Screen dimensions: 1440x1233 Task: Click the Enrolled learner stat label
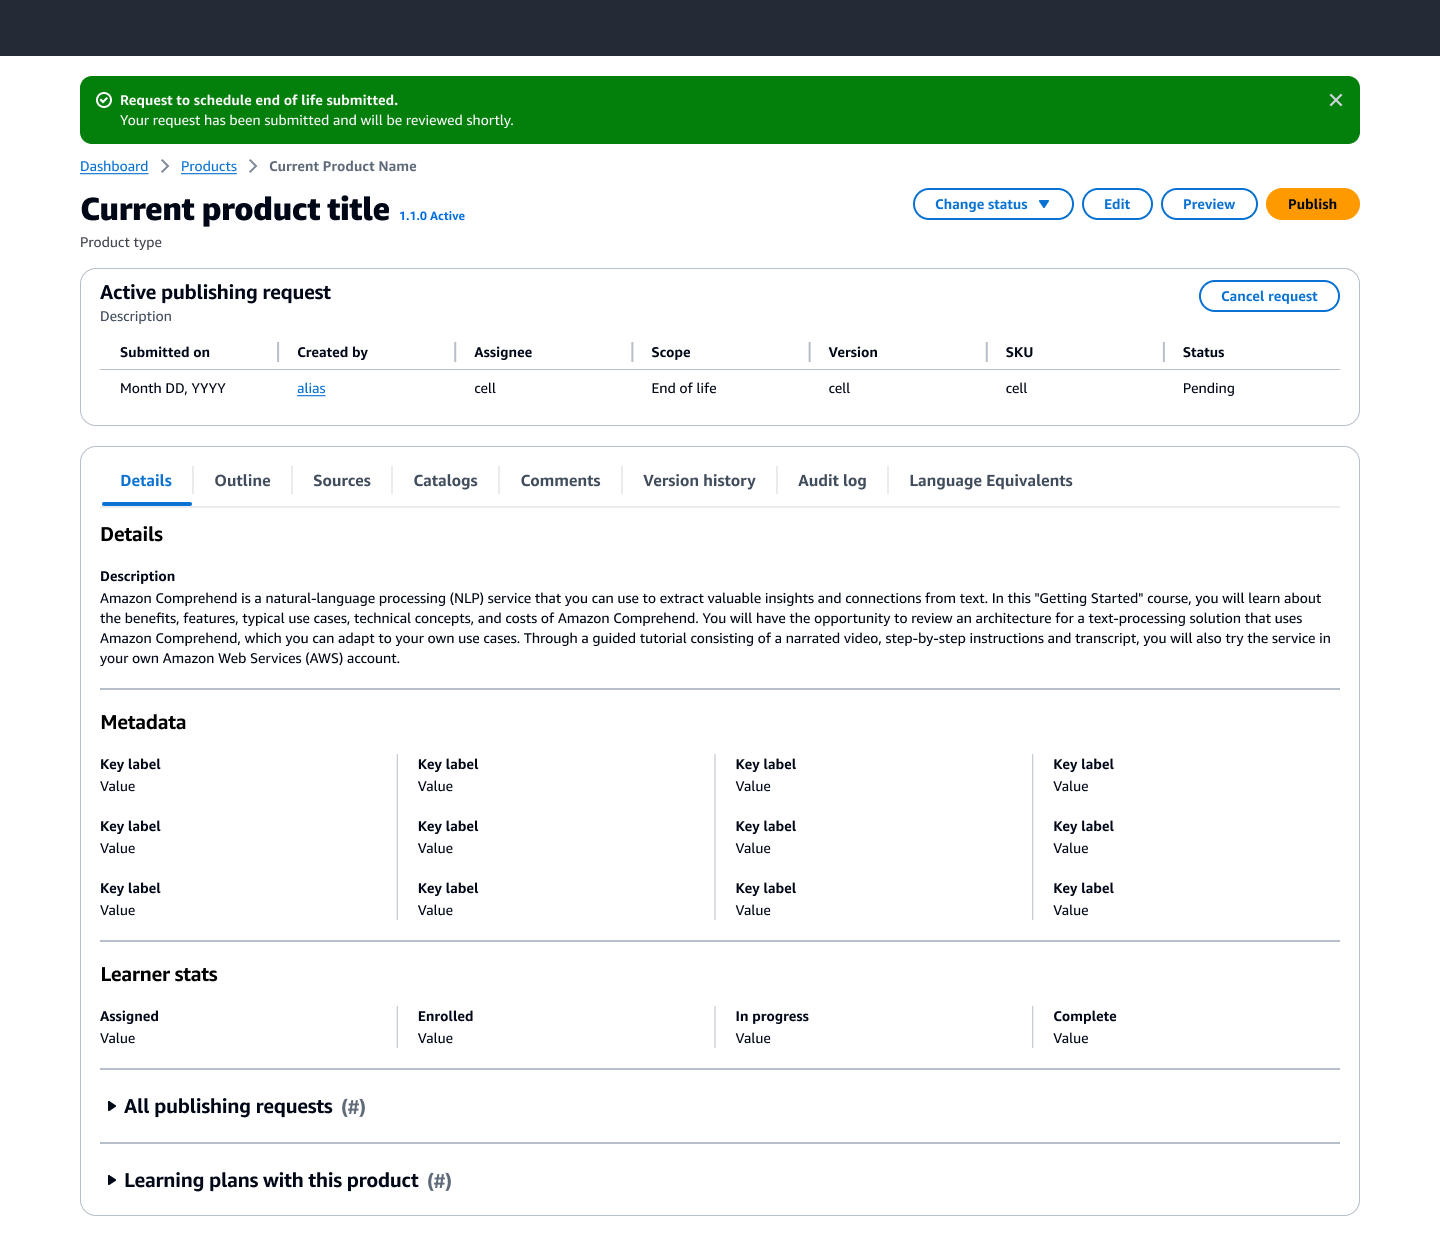445,1016
